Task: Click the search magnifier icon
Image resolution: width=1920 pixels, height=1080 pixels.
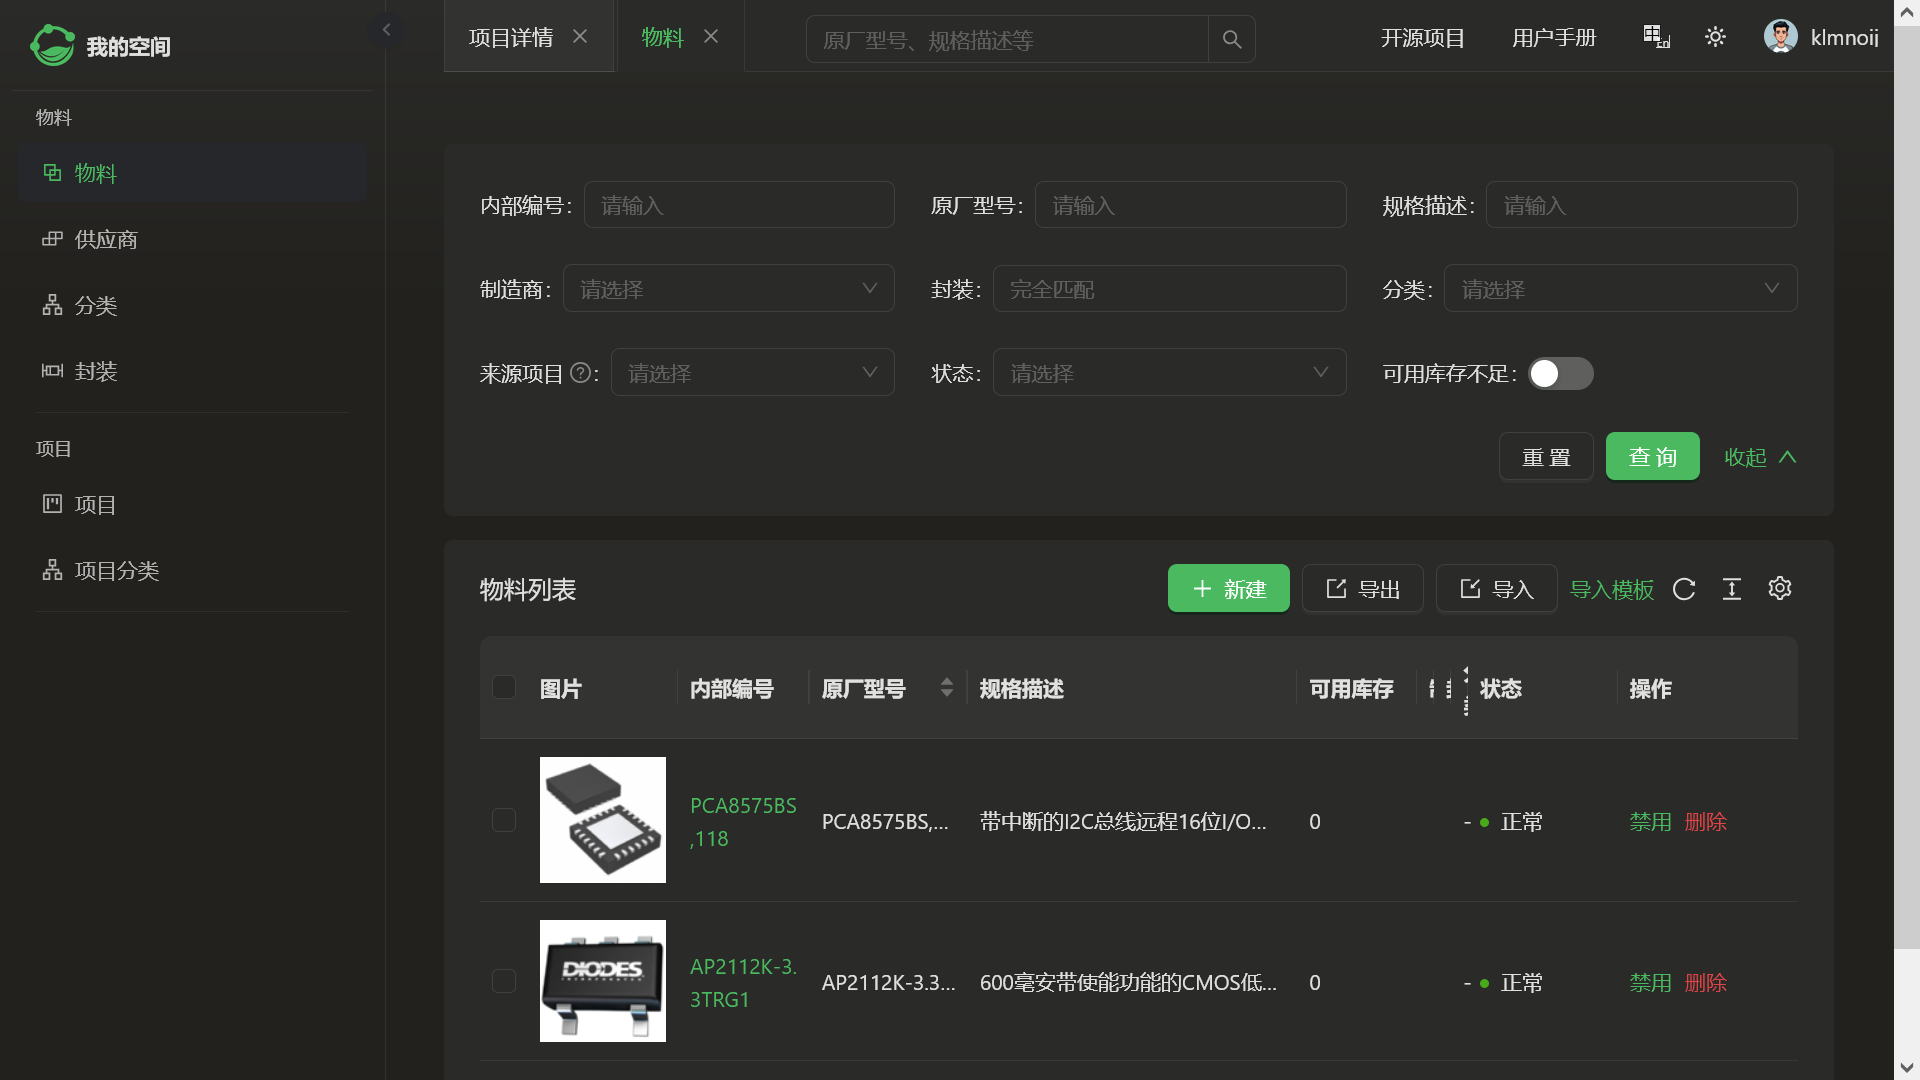Action: (1231, 39)
